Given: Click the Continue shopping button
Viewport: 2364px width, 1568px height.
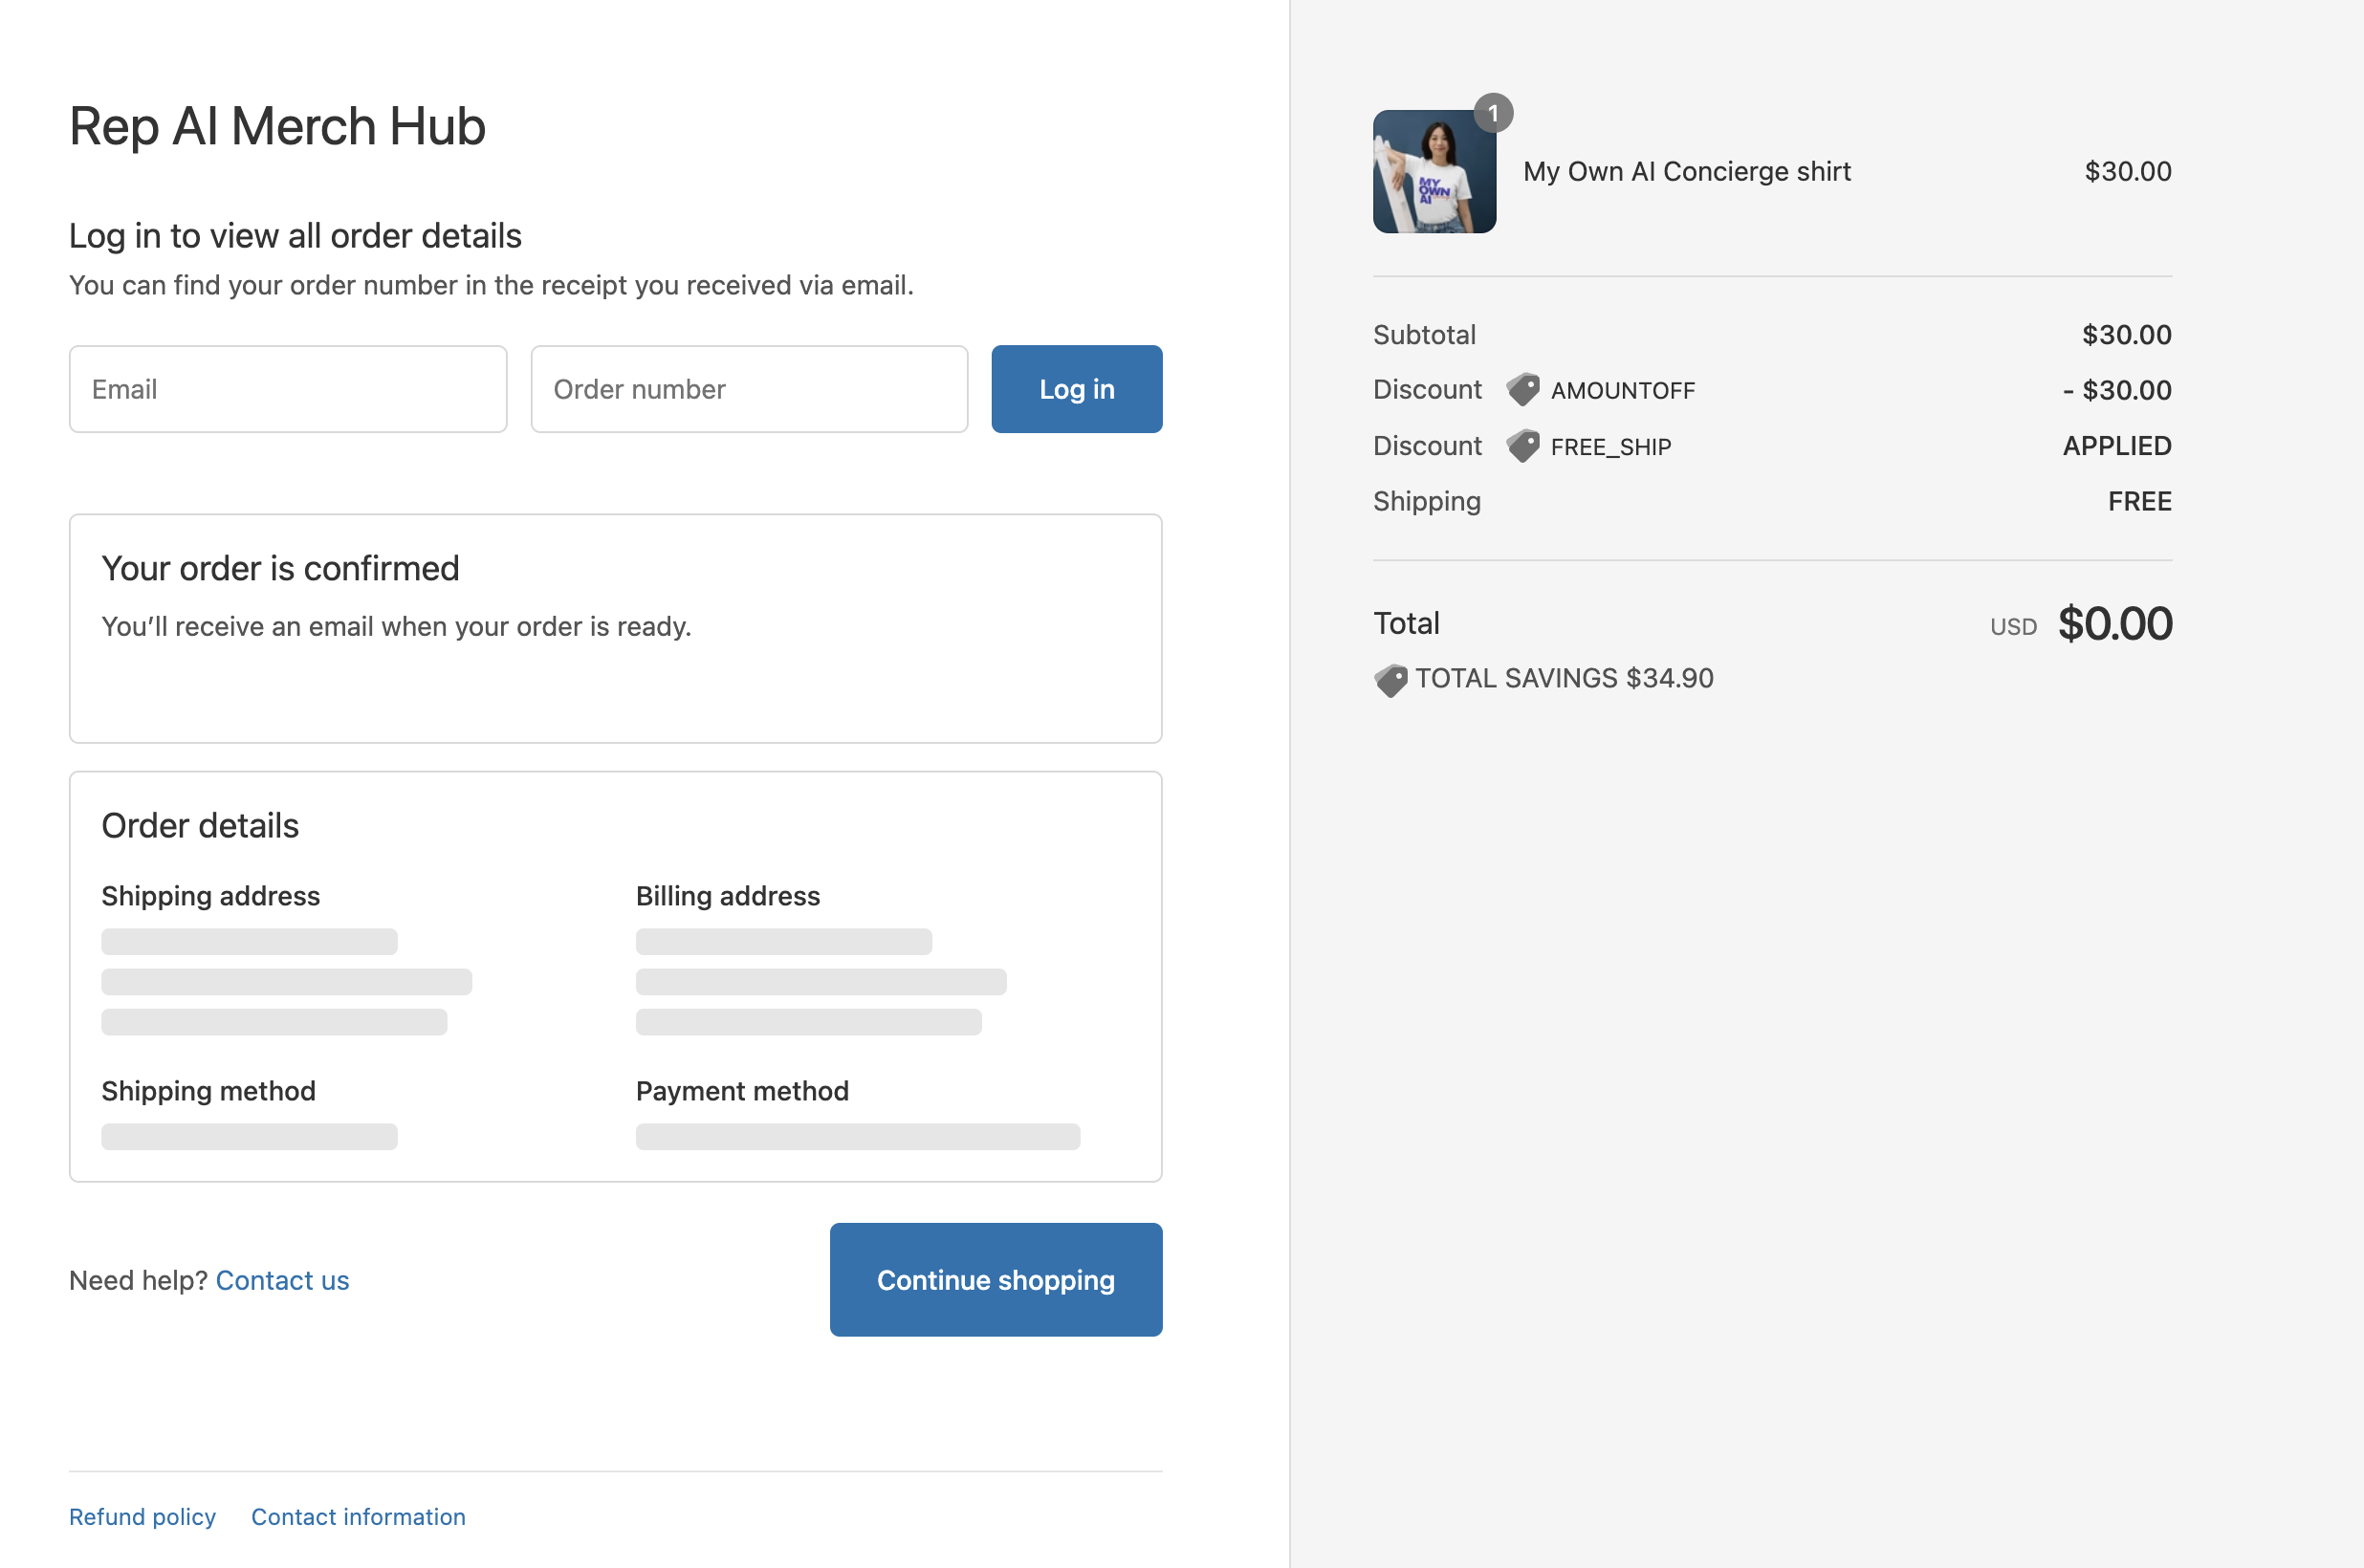Looking at the screenshot, I should [995, 1279].
